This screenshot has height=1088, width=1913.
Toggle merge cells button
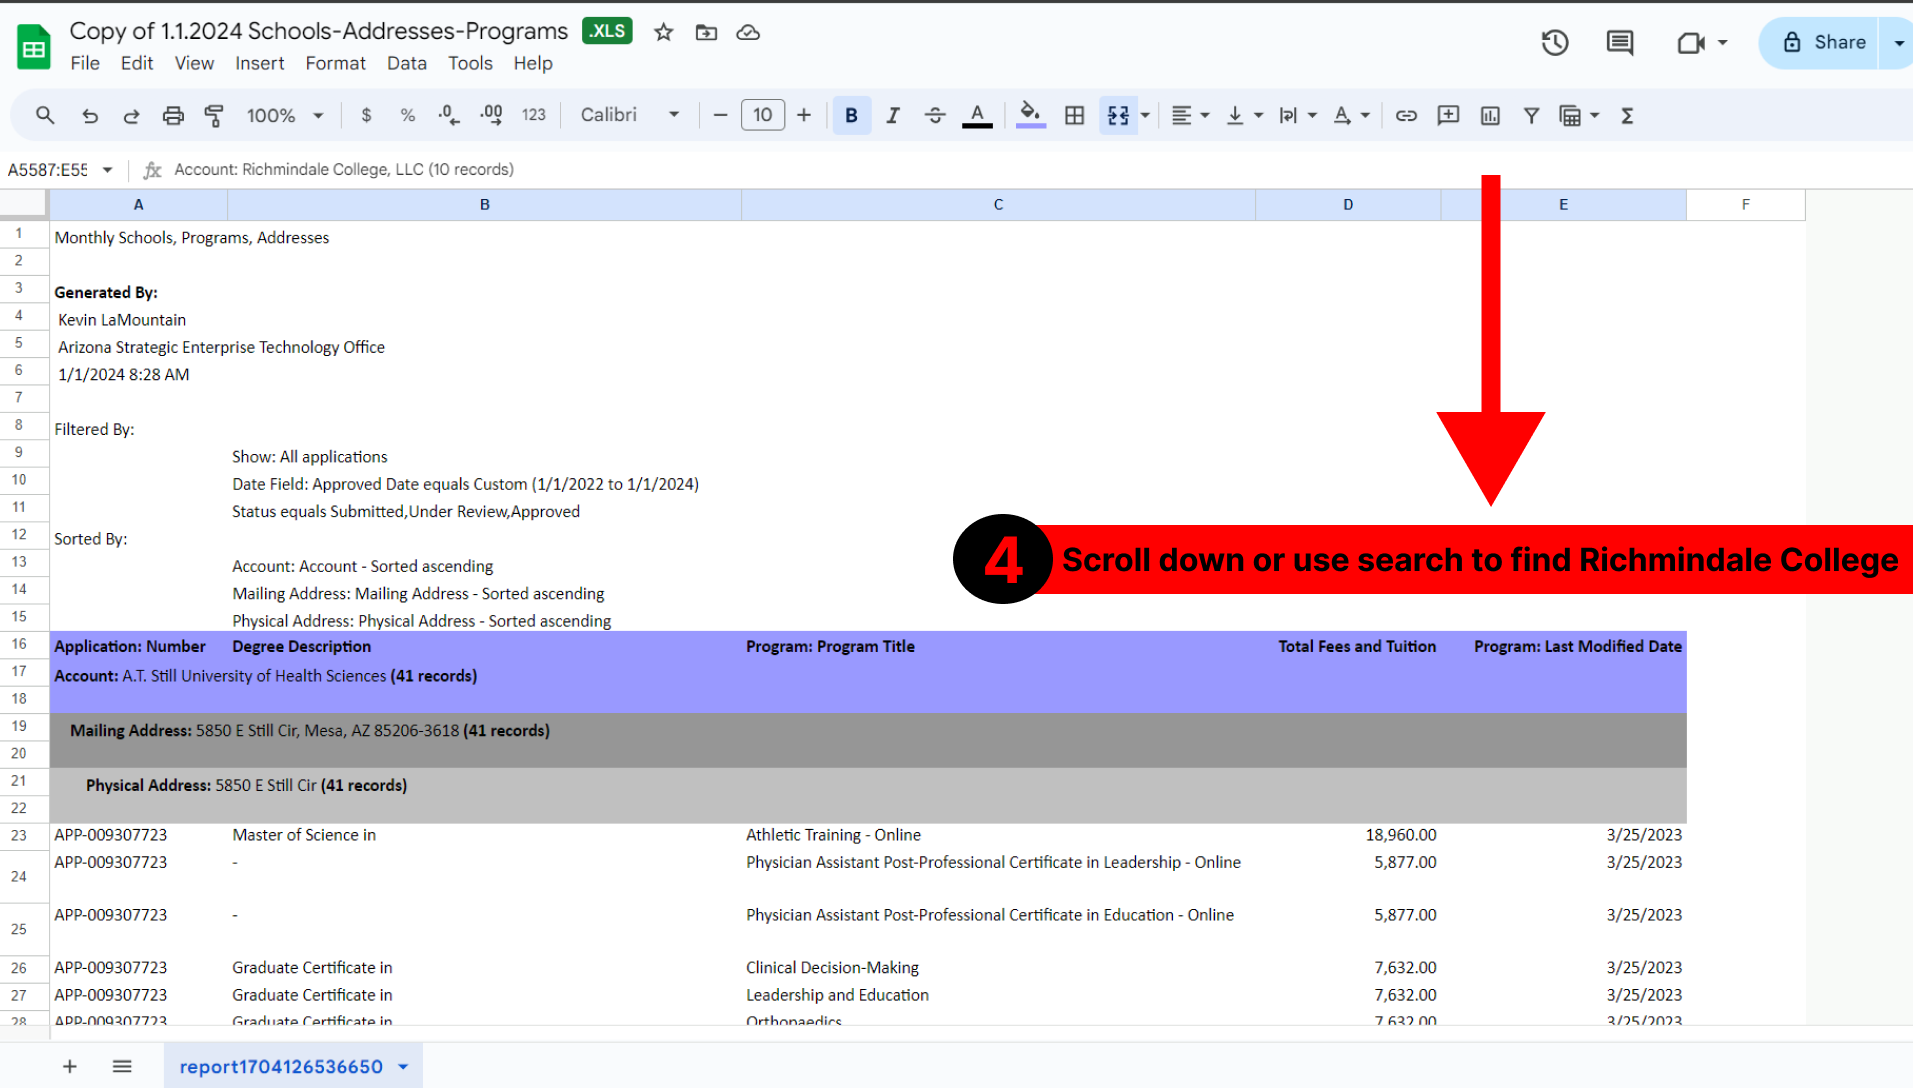[1118, 115]
